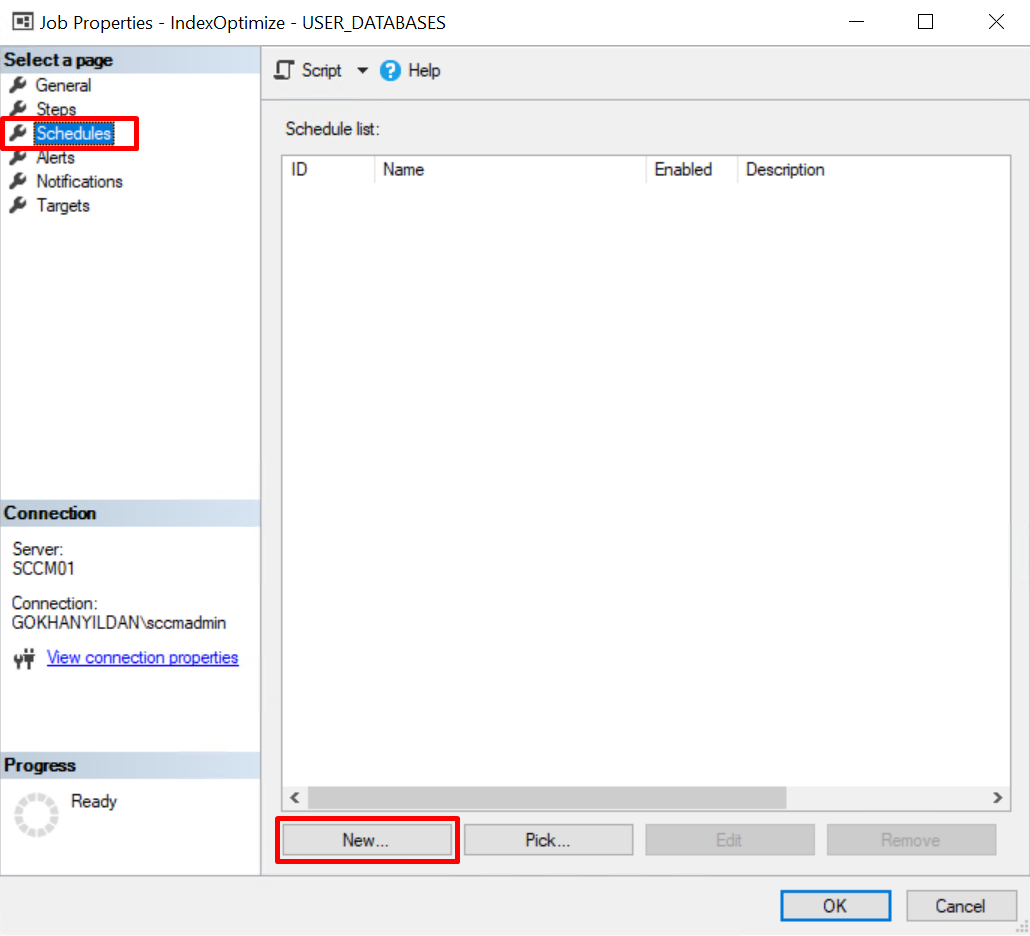Viewport: 1030px width, 936px height.
Task: Close the Job Properties dialog
Action: pyautogui.click(x=996, y=22)
